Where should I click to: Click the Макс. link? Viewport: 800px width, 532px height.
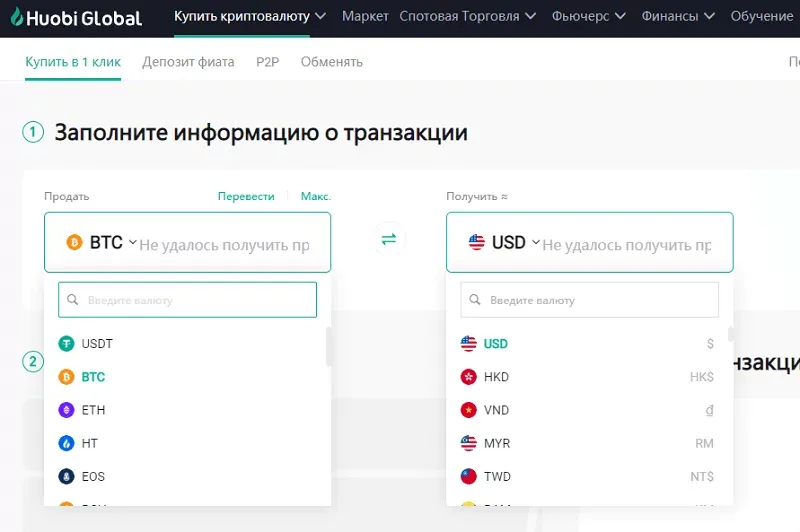click(x=316, y=196)
